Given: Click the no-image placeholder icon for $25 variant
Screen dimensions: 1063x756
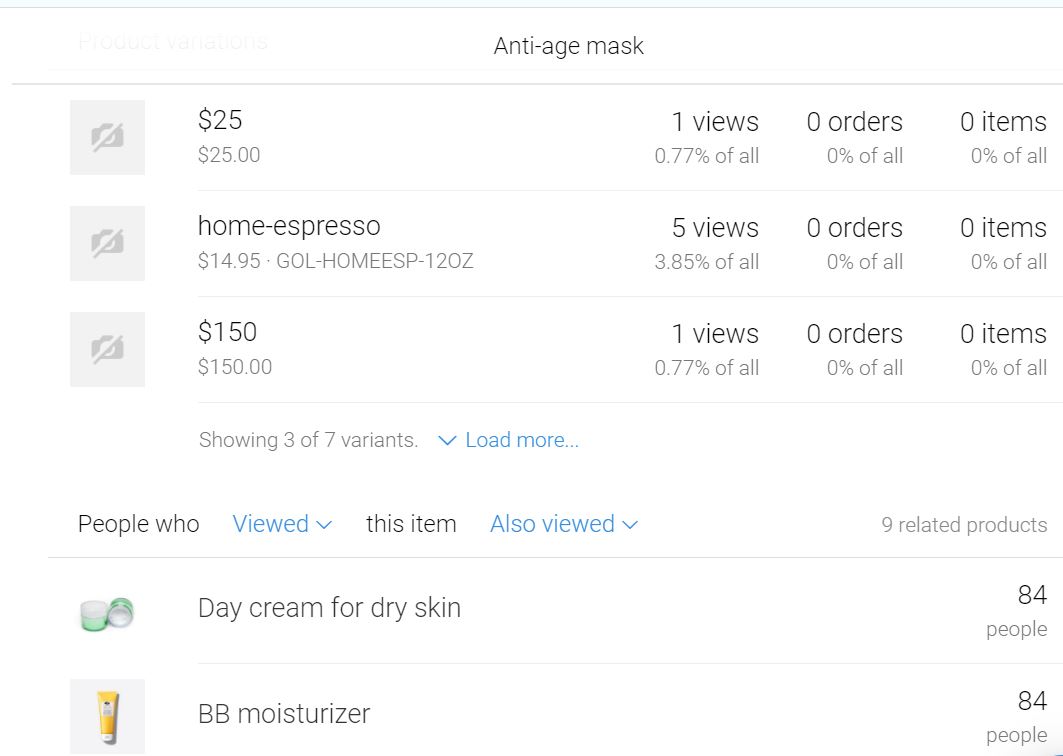Looking at the screenshot, I should [107, 138].
